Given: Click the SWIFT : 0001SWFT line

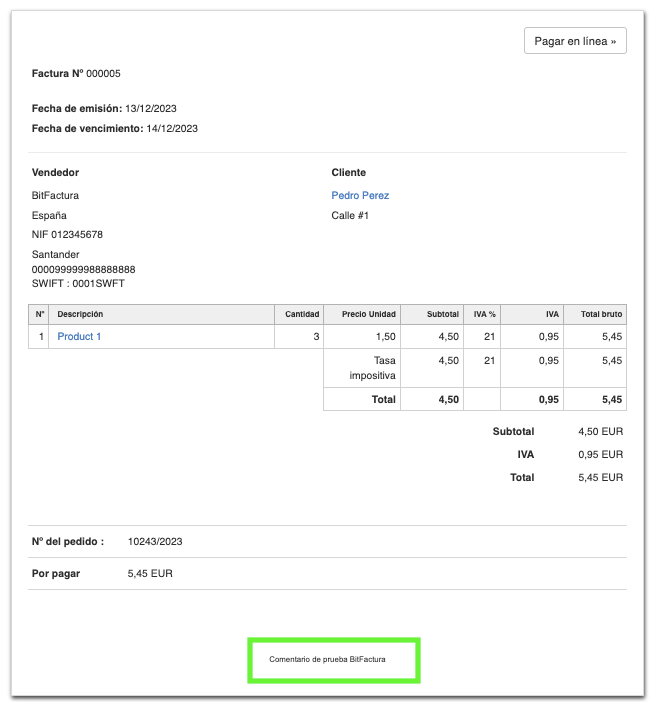Looking at the screenshot, I should click(x=78, y=284).
